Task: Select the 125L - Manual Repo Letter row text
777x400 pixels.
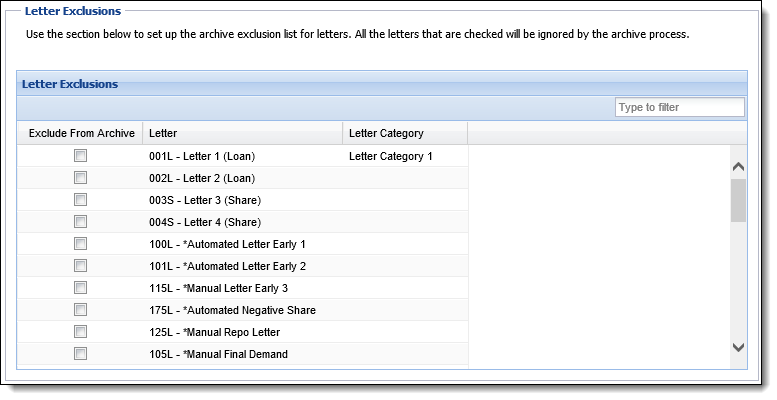Action: pos(215,332)
